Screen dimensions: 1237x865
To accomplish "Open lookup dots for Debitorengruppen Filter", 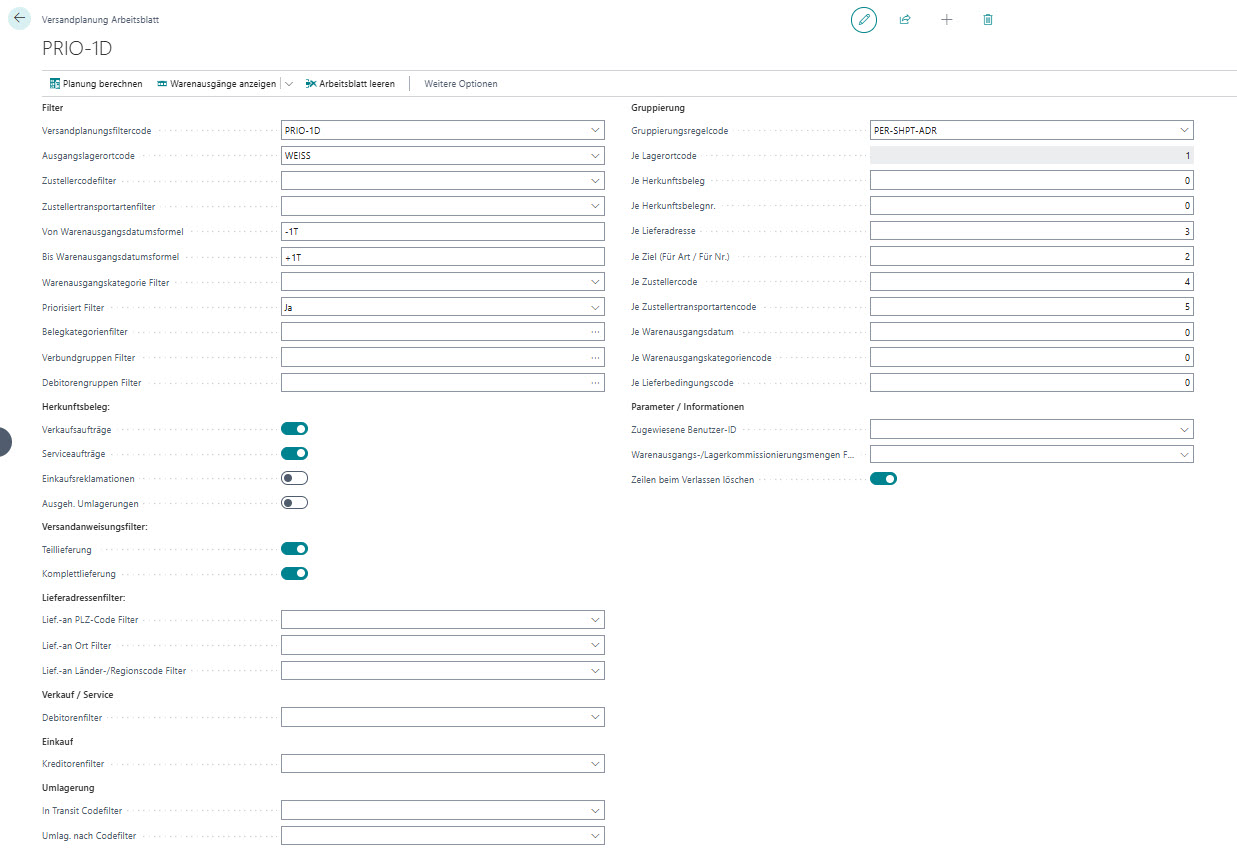I will pos(596,382).
